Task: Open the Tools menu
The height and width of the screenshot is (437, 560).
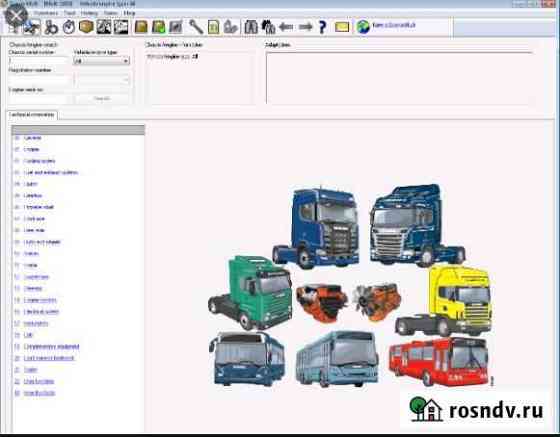Action: 70,13
